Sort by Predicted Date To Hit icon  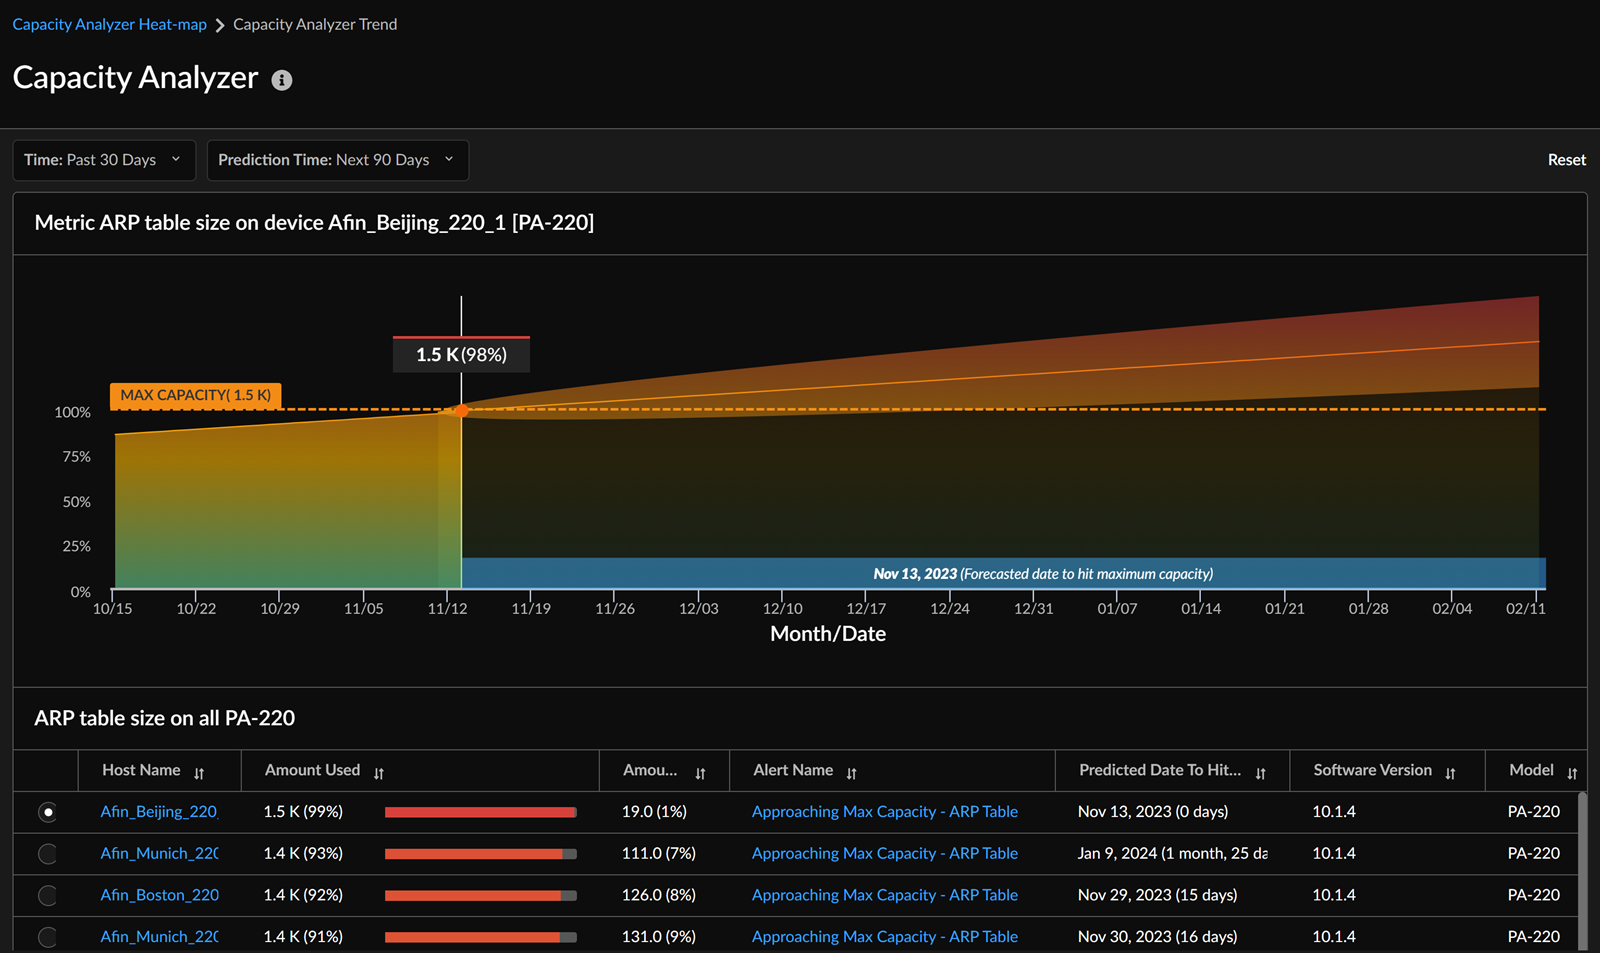[x=1260, y=773]
